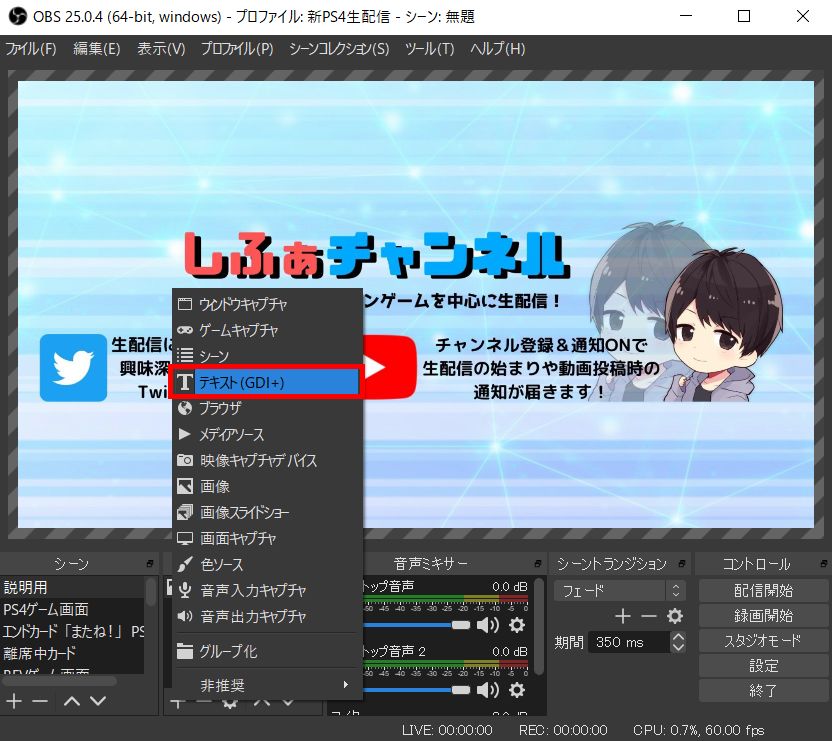Viewport: 832px width, 741px height.
Task: Open the Edit (編集) menu
Action: [97, 49]
